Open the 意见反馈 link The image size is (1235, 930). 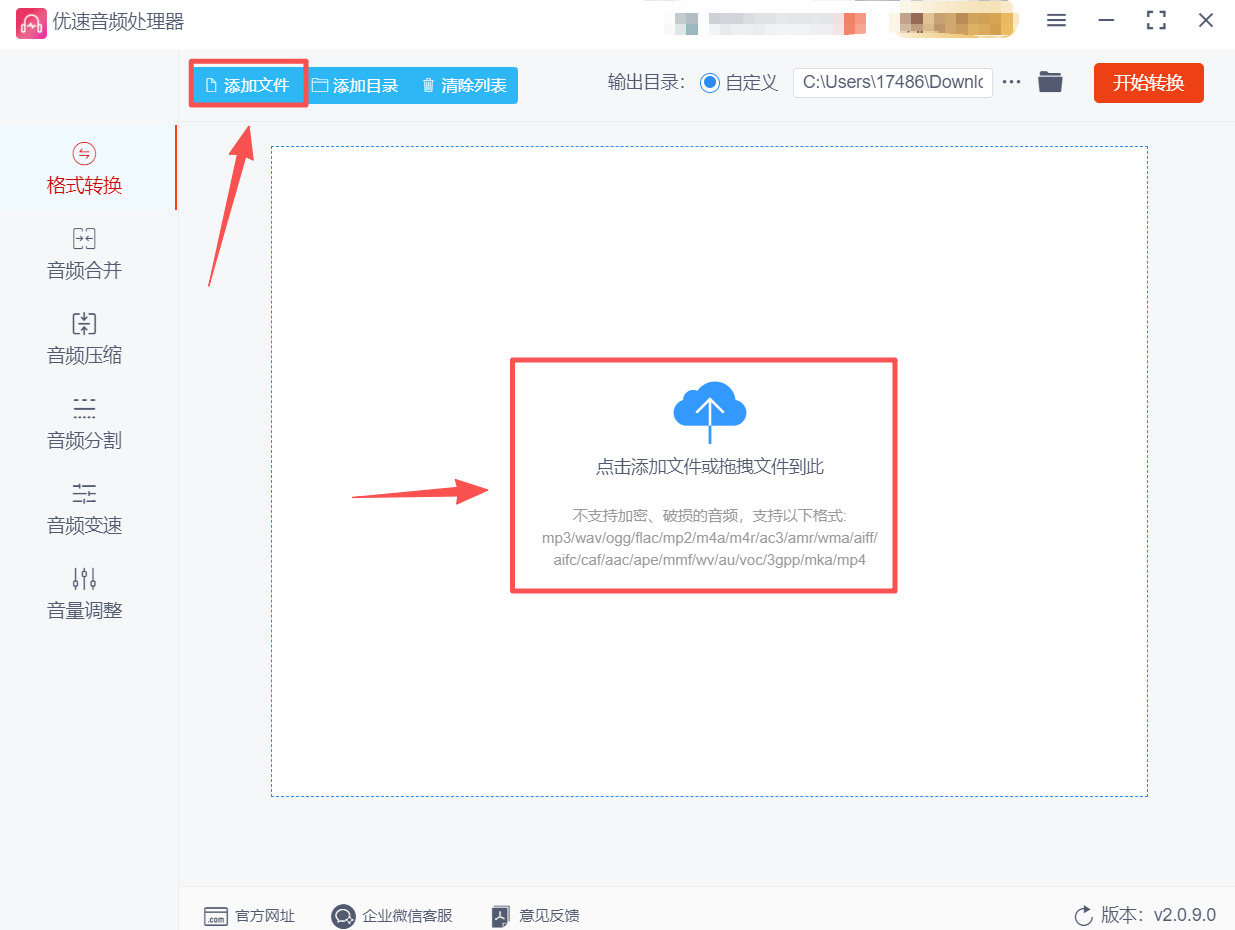click(535, 915)
